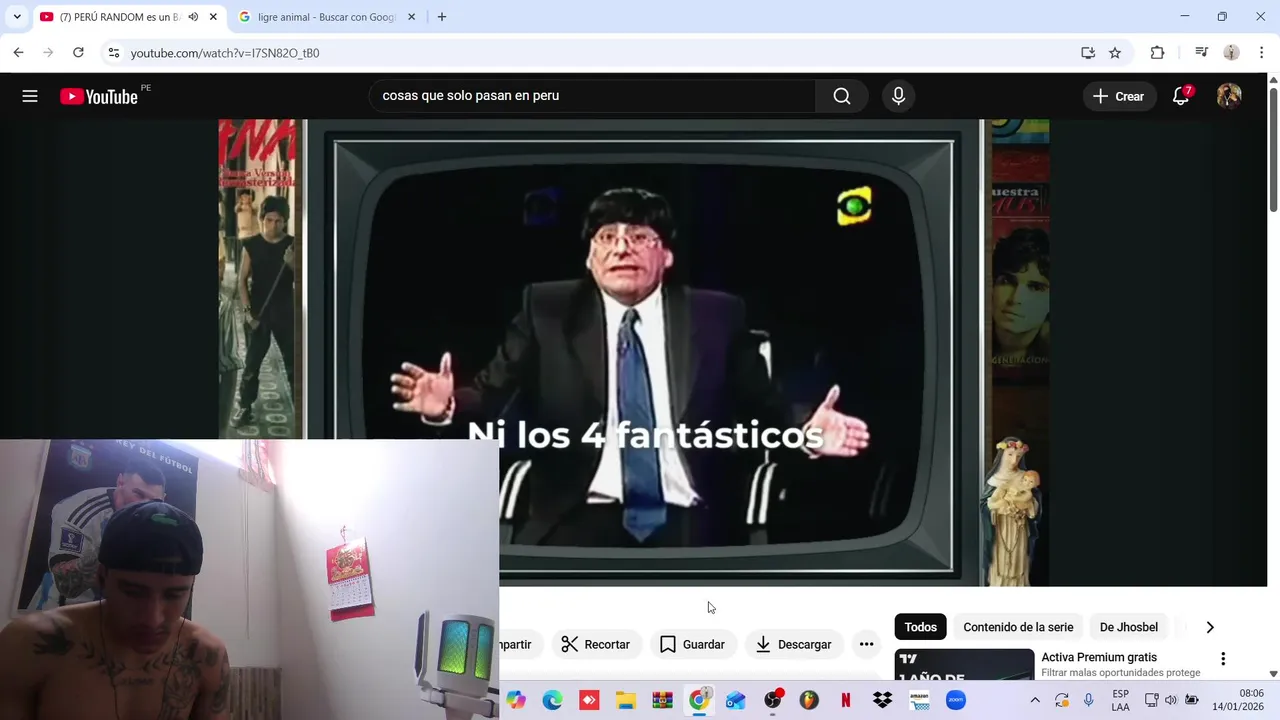
Task: Open OBS Studio from taskbar
Action: point(772,700)
